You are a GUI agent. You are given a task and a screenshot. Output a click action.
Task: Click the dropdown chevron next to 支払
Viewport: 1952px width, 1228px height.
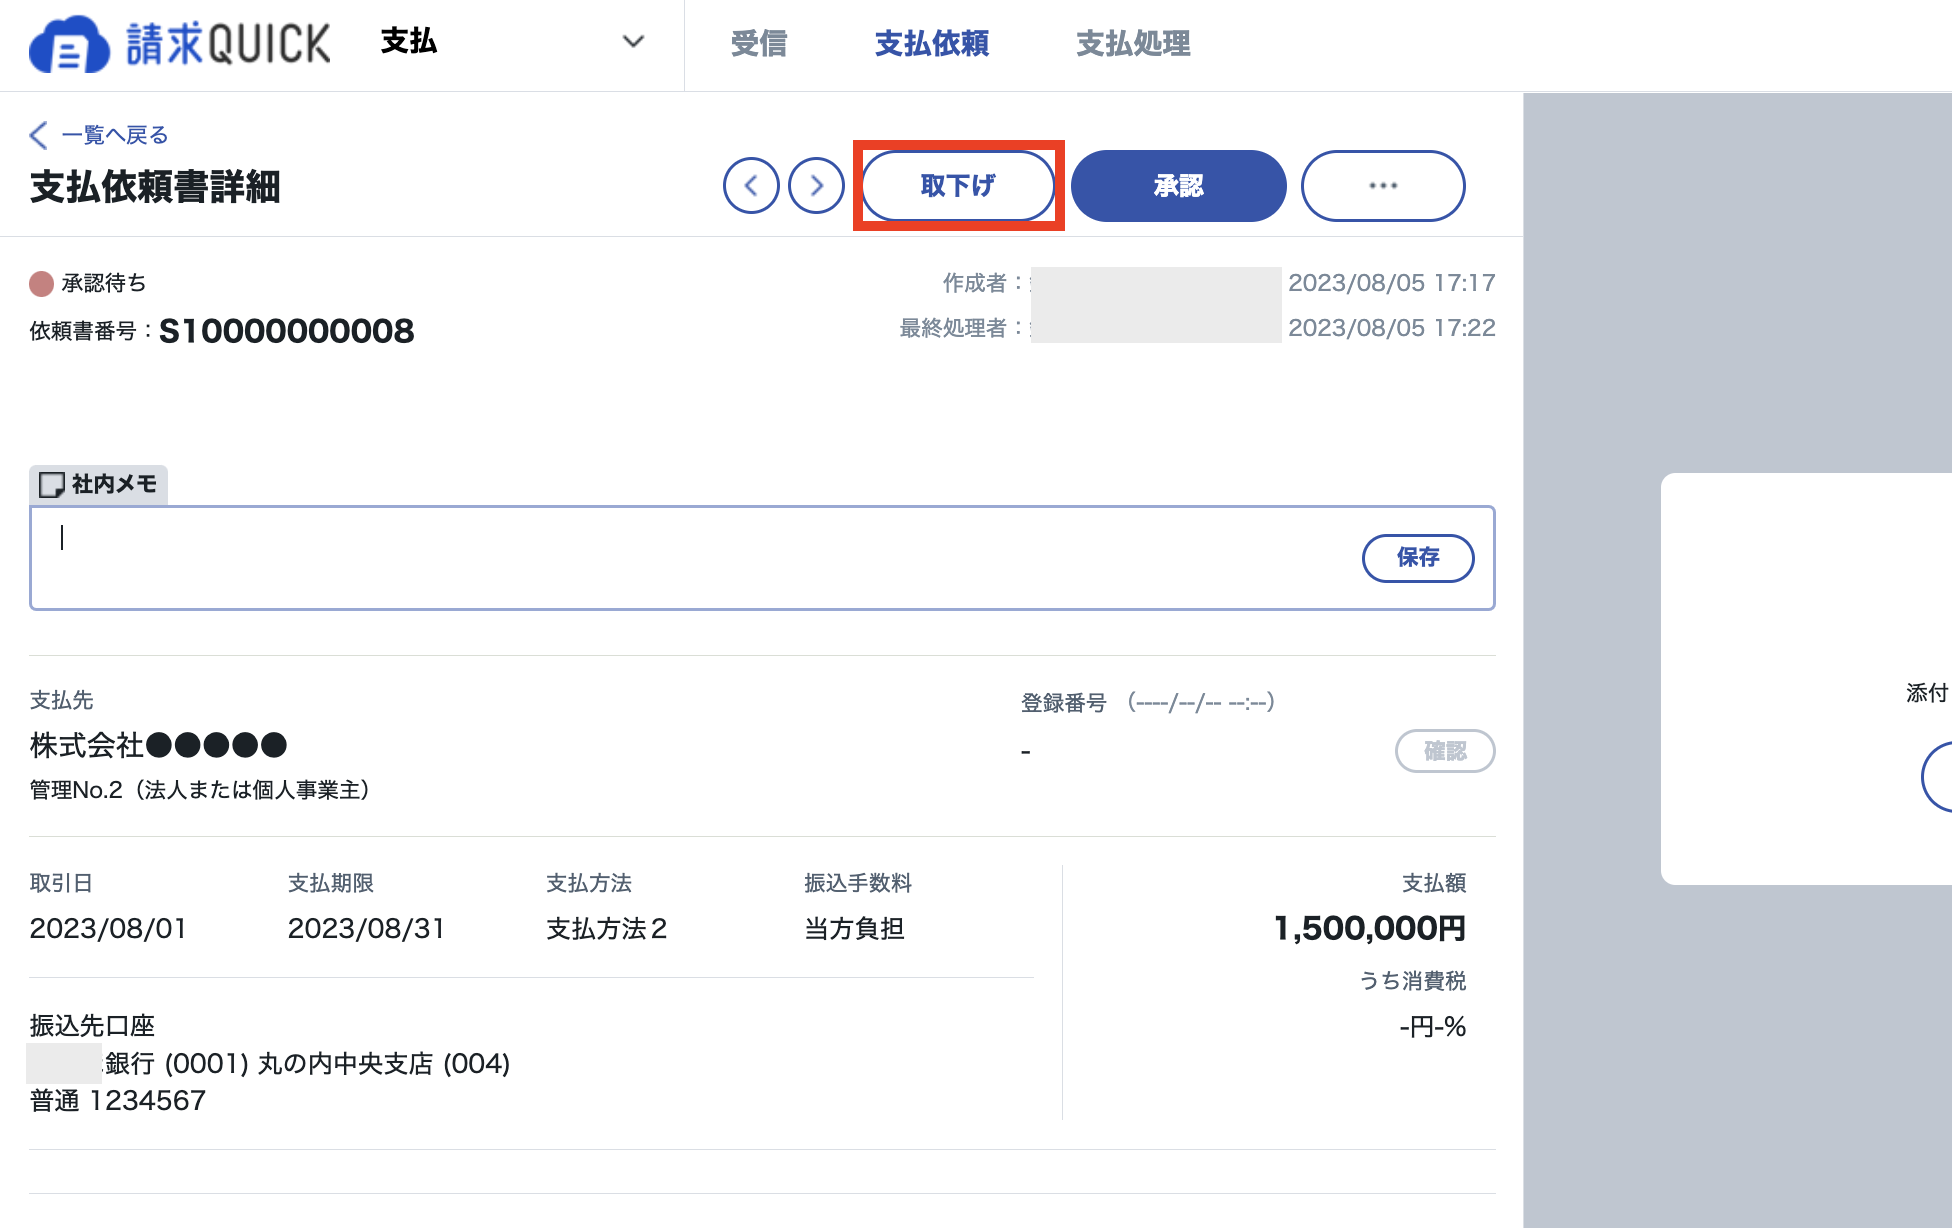[x=633, y=42]
